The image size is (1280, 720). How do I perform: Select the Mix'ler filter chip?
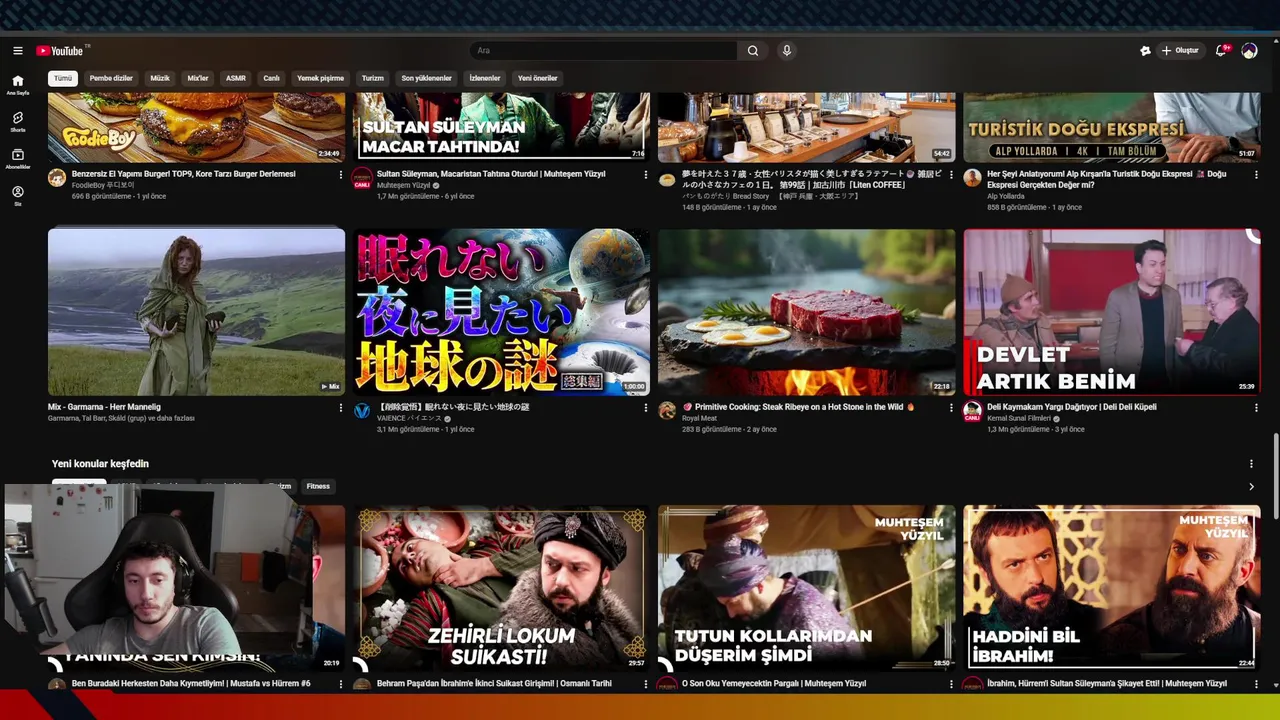198,78
